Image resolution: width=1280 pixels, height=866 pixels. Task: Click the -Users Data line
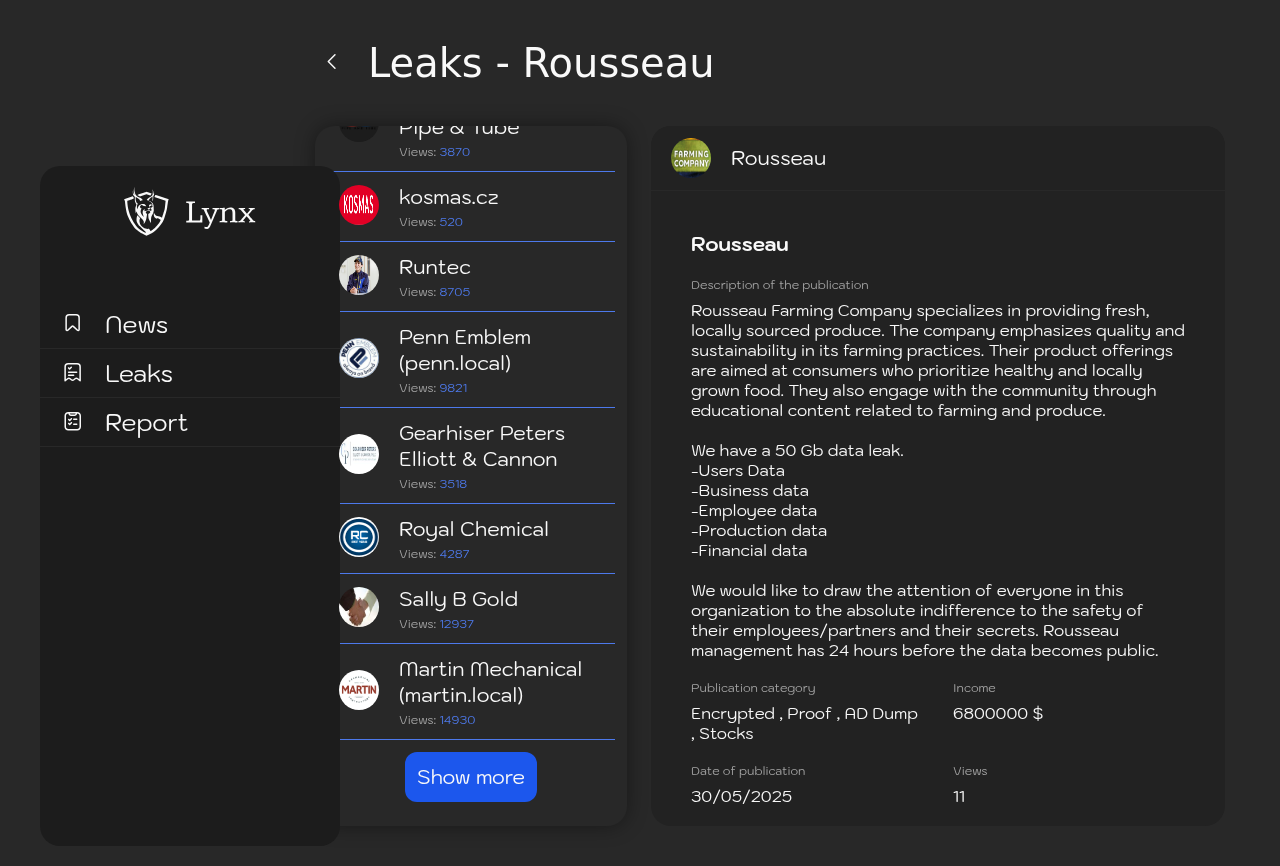738,470
